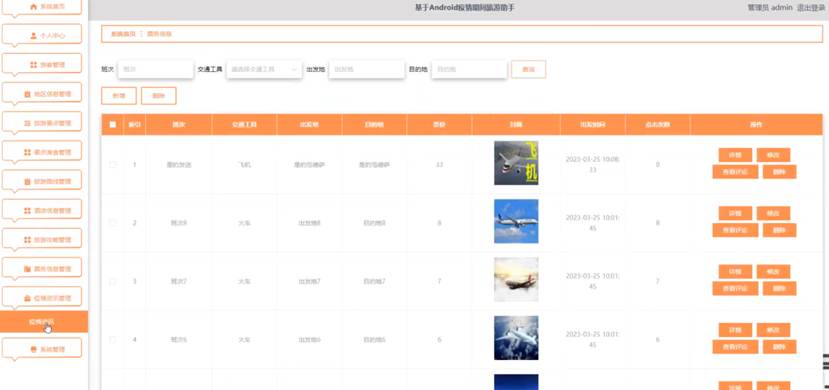Click the 出发时间 column header
Image resolution: width=829 pixels, height=390 pixels.
[592, 125]
